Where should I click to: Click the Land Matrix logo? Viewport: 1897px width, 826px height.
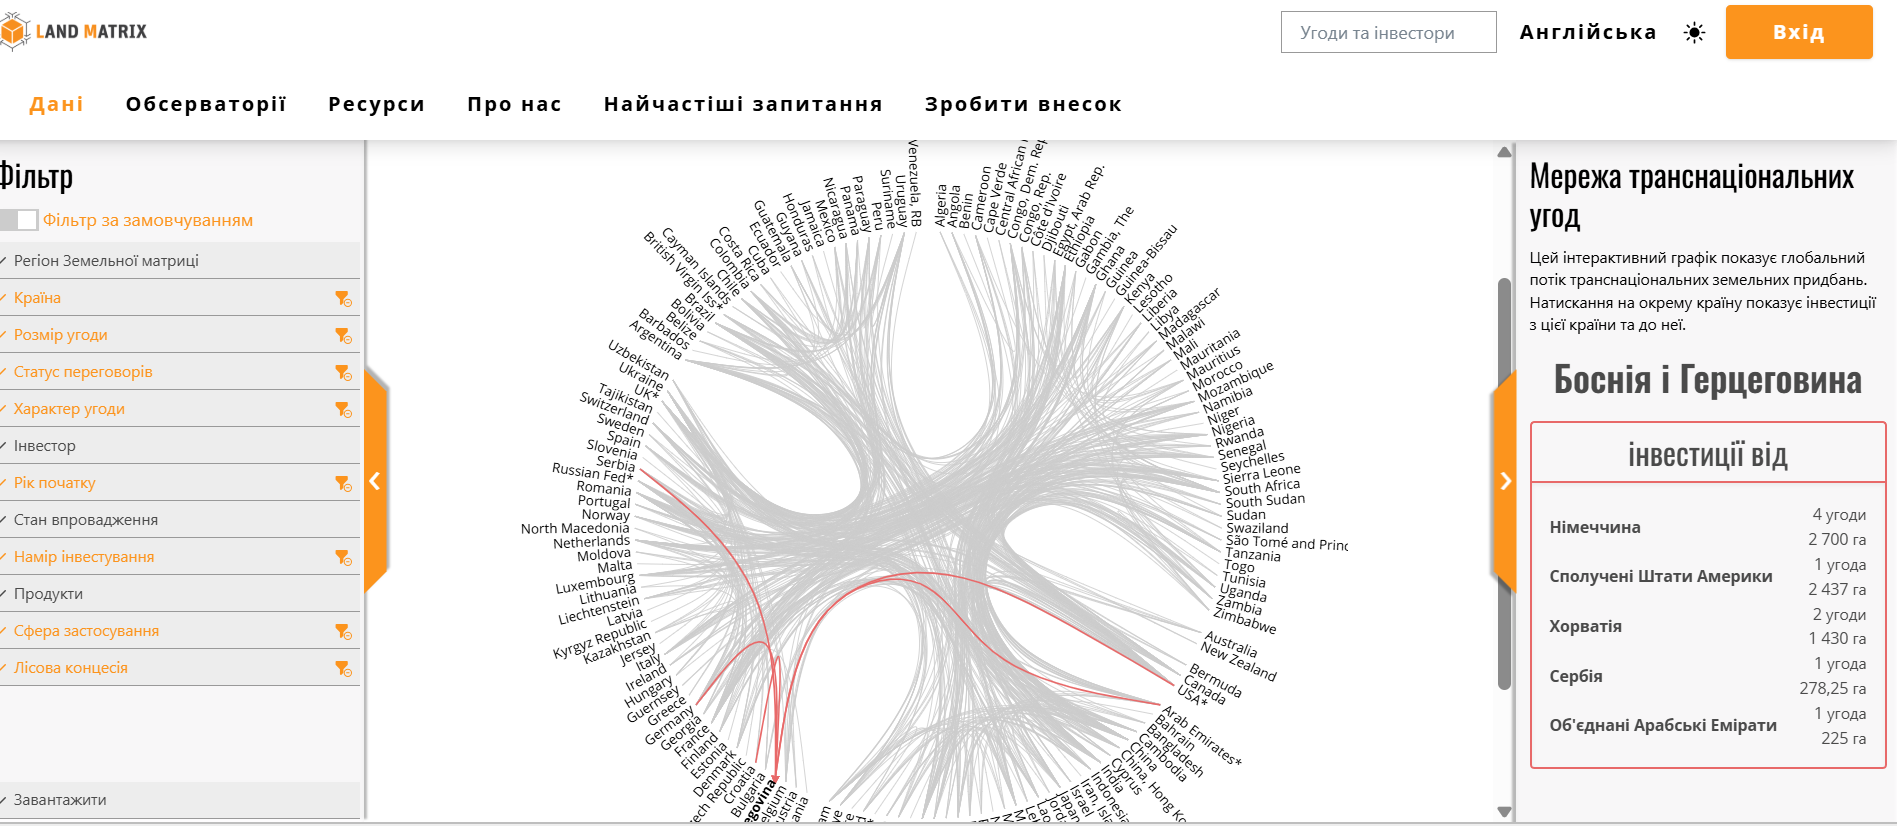tap(74, 31)
